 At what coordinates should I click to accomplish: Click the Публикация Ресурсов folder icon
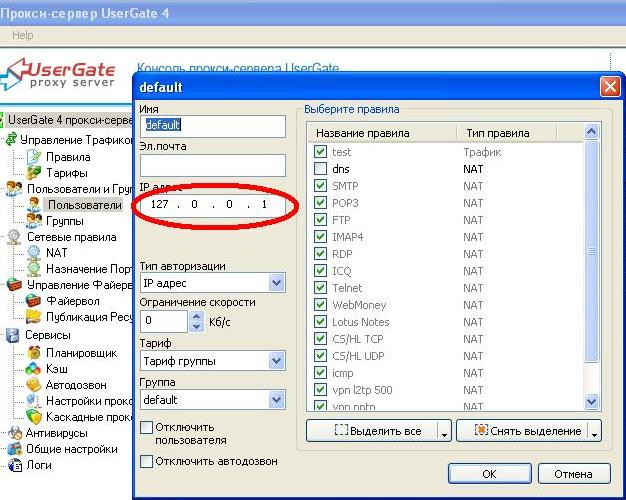pyautogui.click(x=34, y=317)
